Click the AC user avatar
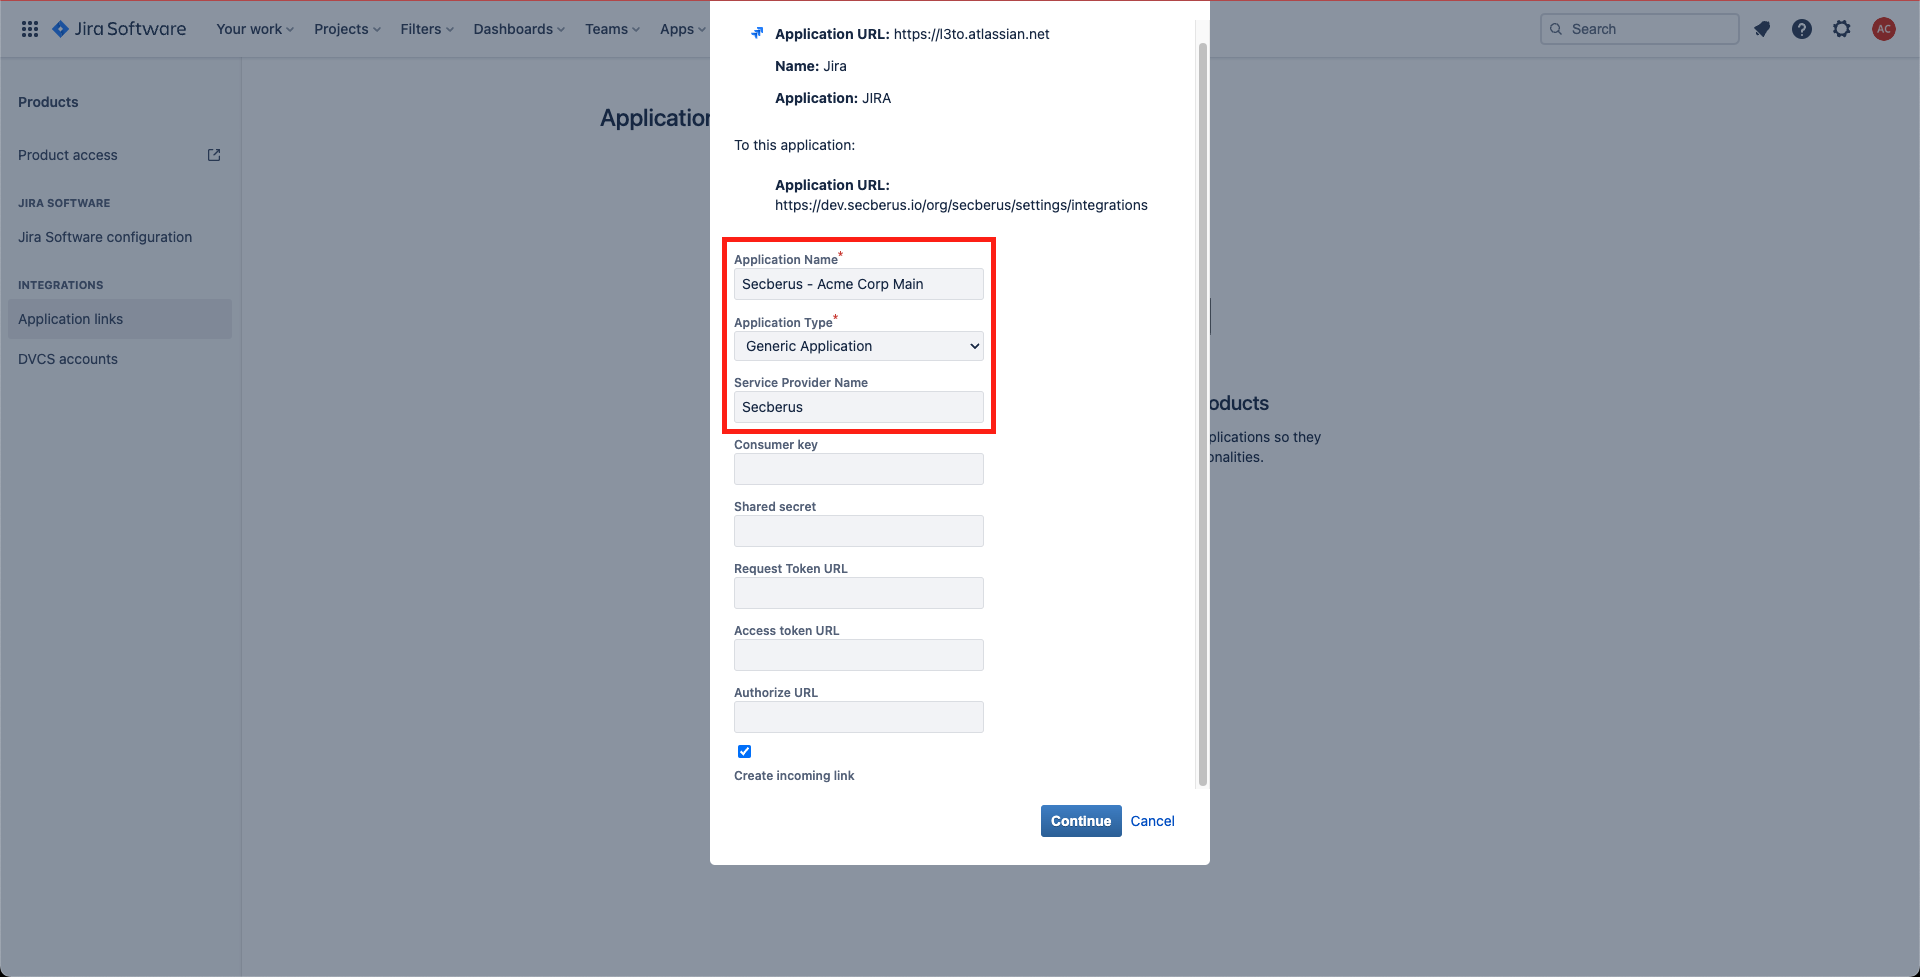Image resolution: width=1920 pixels, height=977 pixels. [1884, 29]
